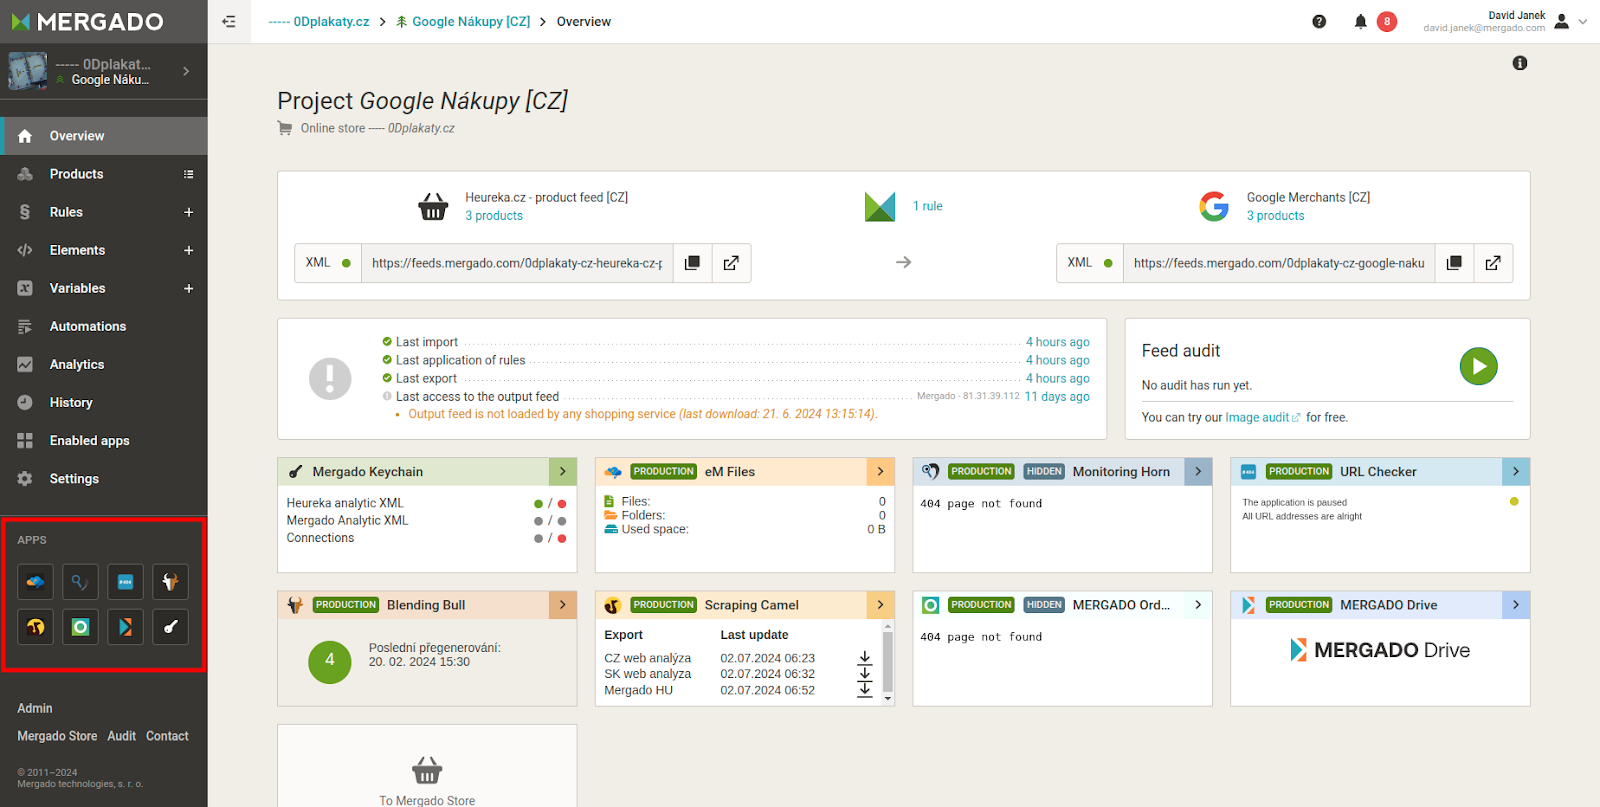Add a new element with the plus icon
This screenshot has height=807, width=1600.
click(188, 250)
